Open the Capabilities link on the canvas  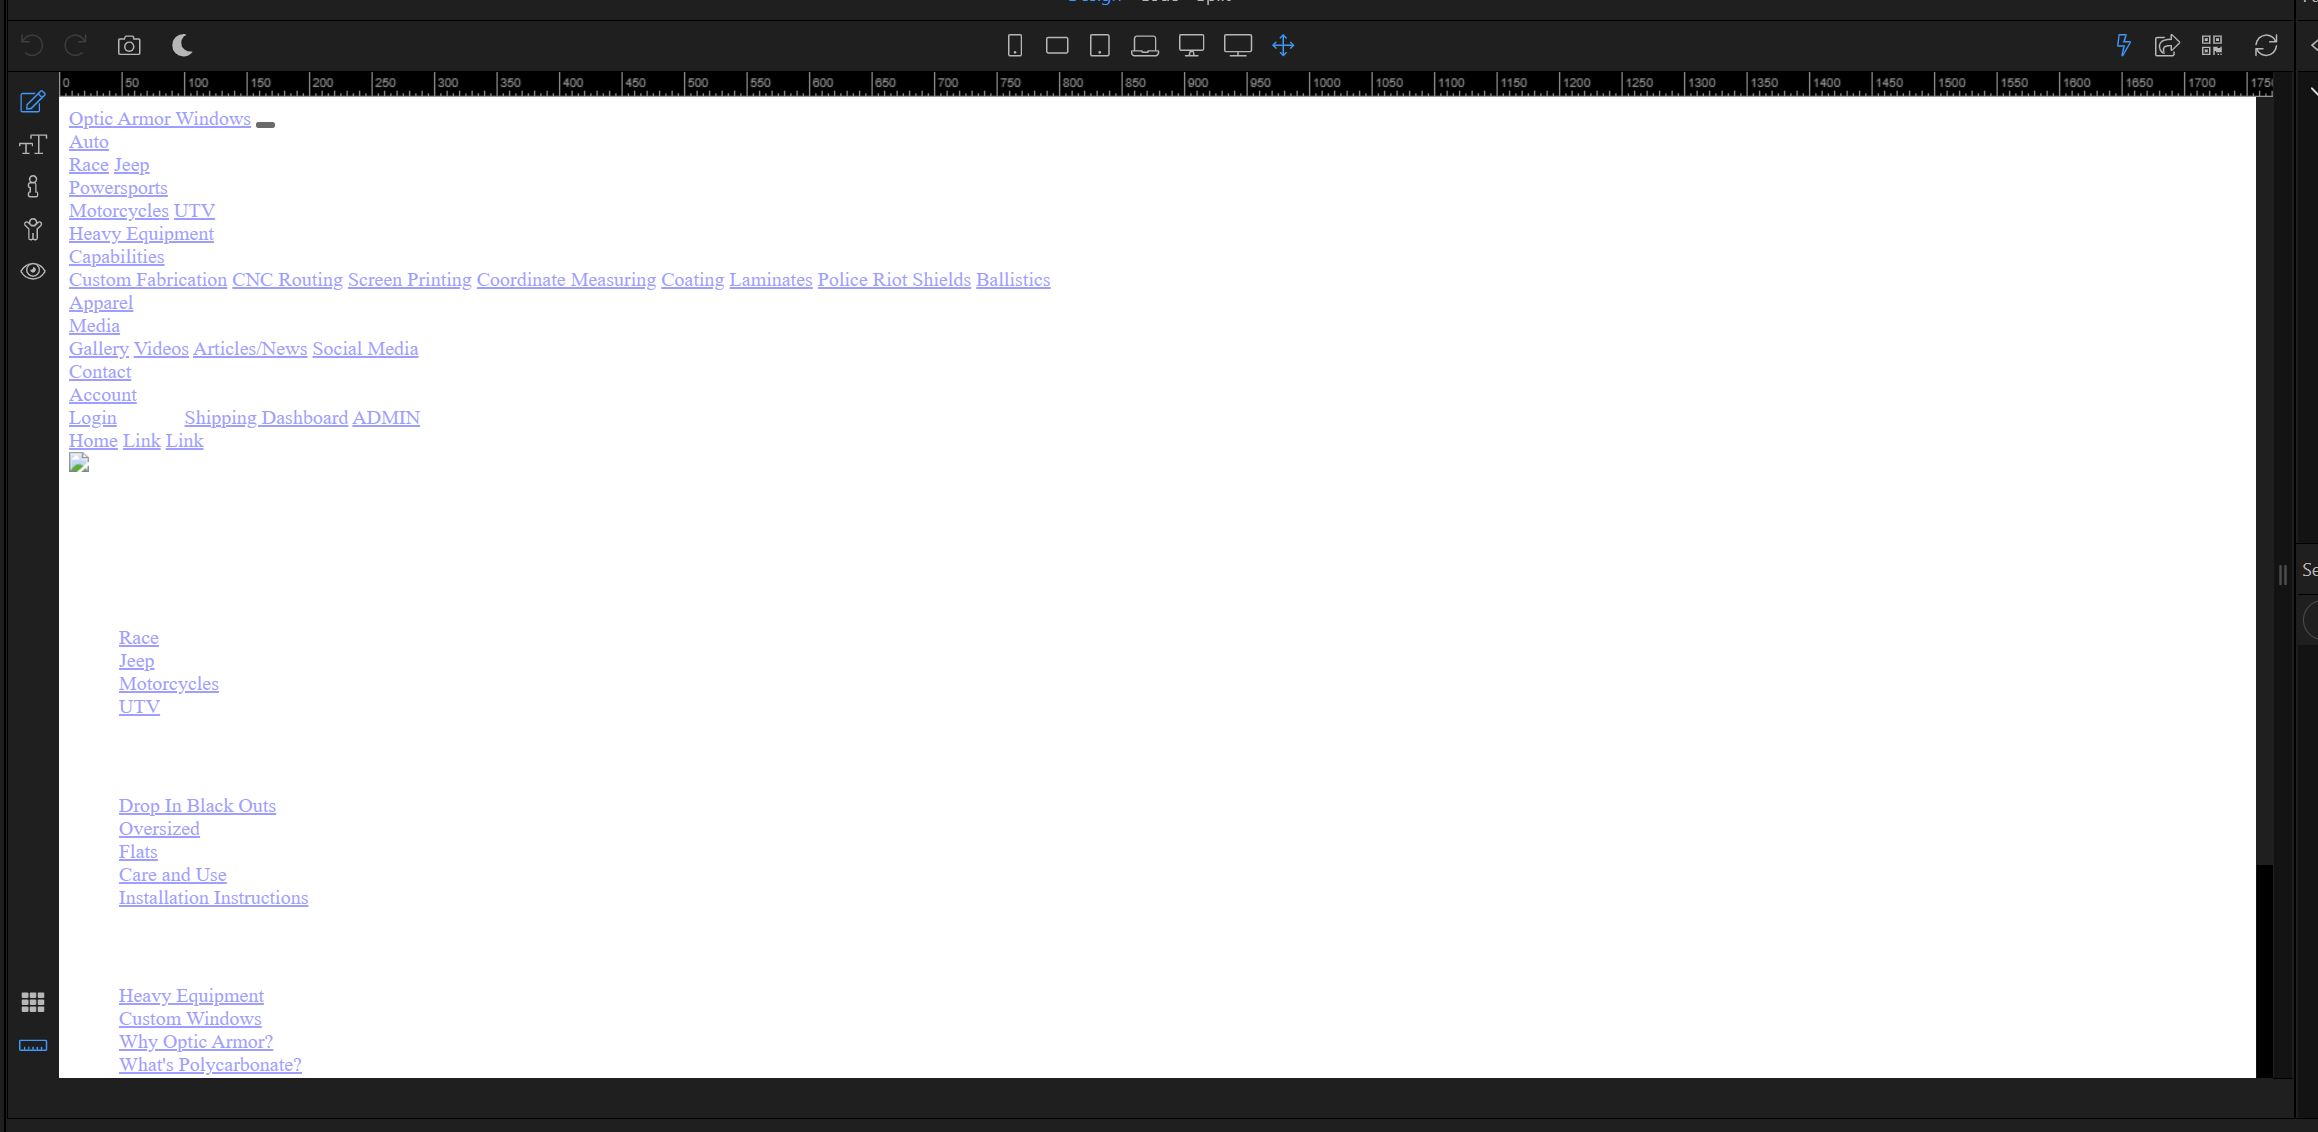point(116,257)
